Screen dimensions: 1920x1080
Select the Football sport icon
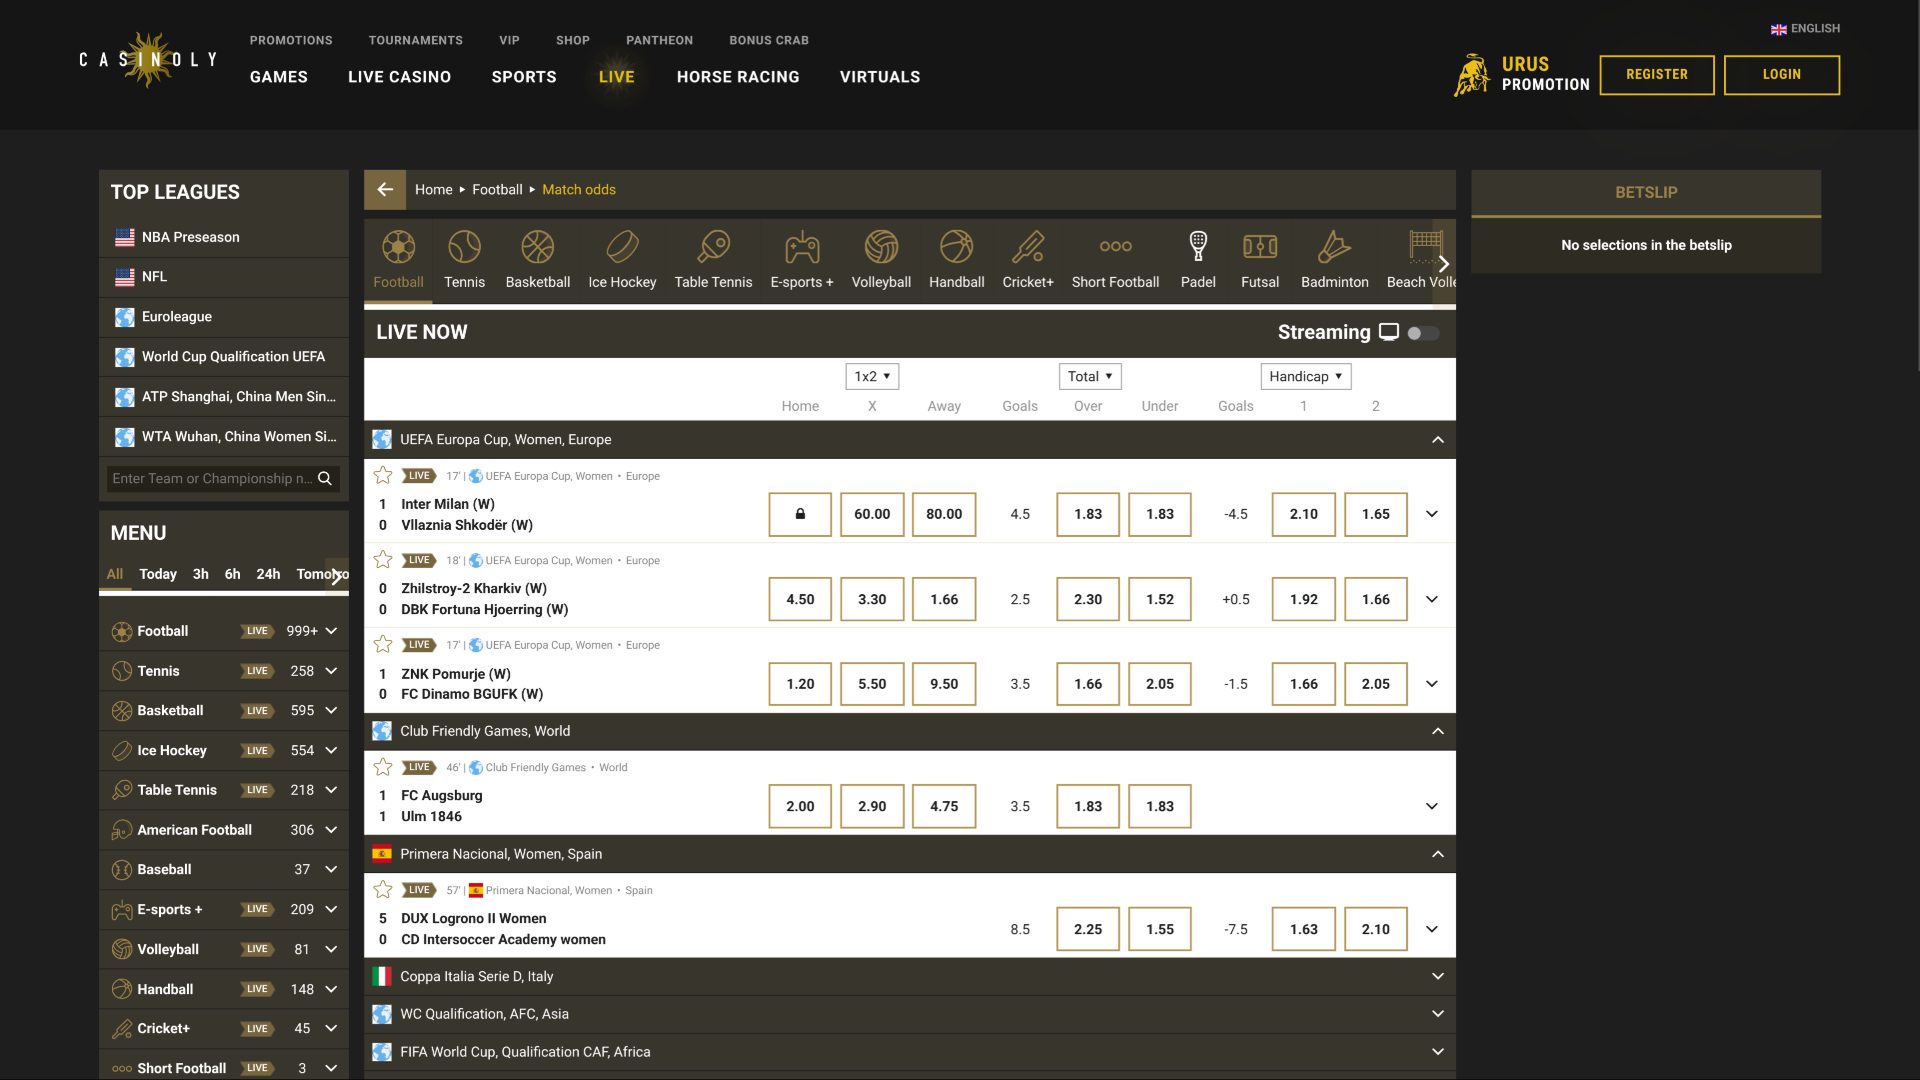click(x=398, y=258)
